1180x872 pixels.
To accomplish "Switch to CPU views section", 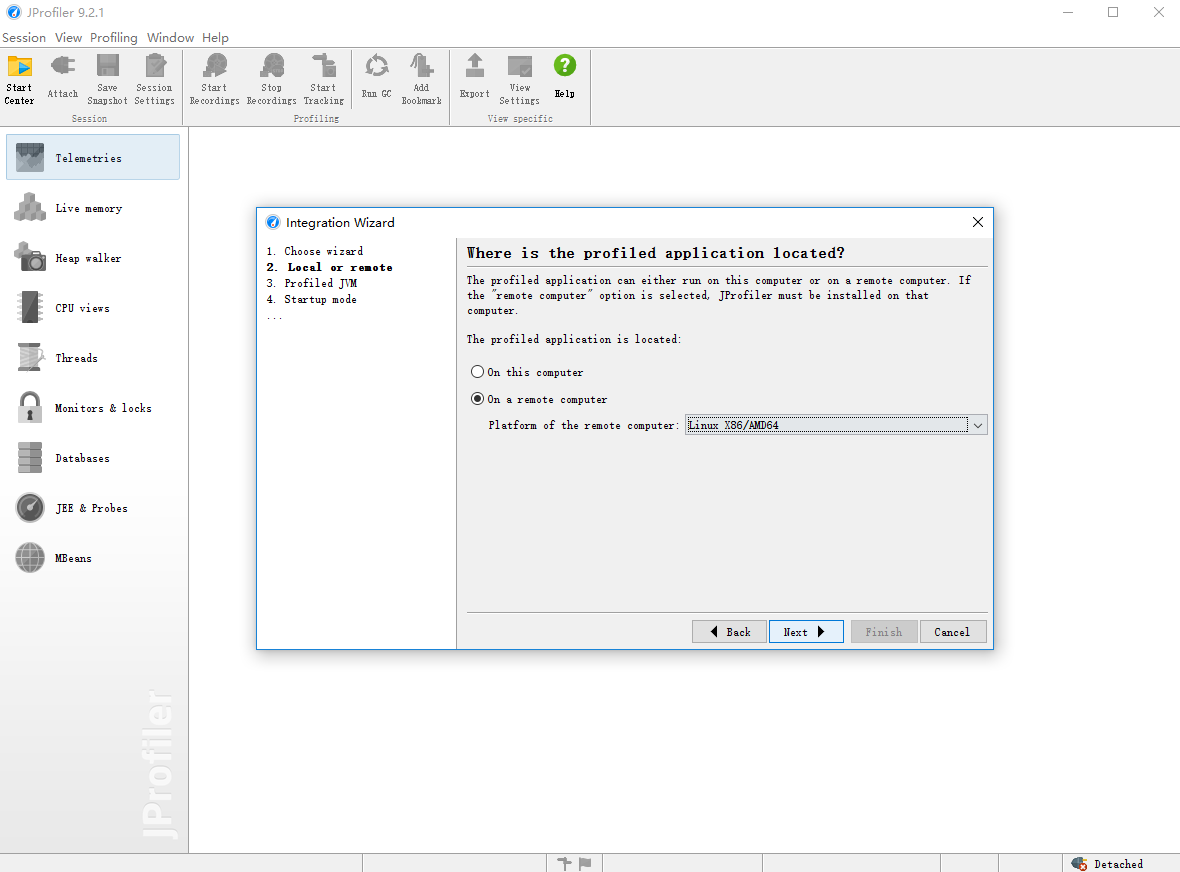I will coord(93,308).
